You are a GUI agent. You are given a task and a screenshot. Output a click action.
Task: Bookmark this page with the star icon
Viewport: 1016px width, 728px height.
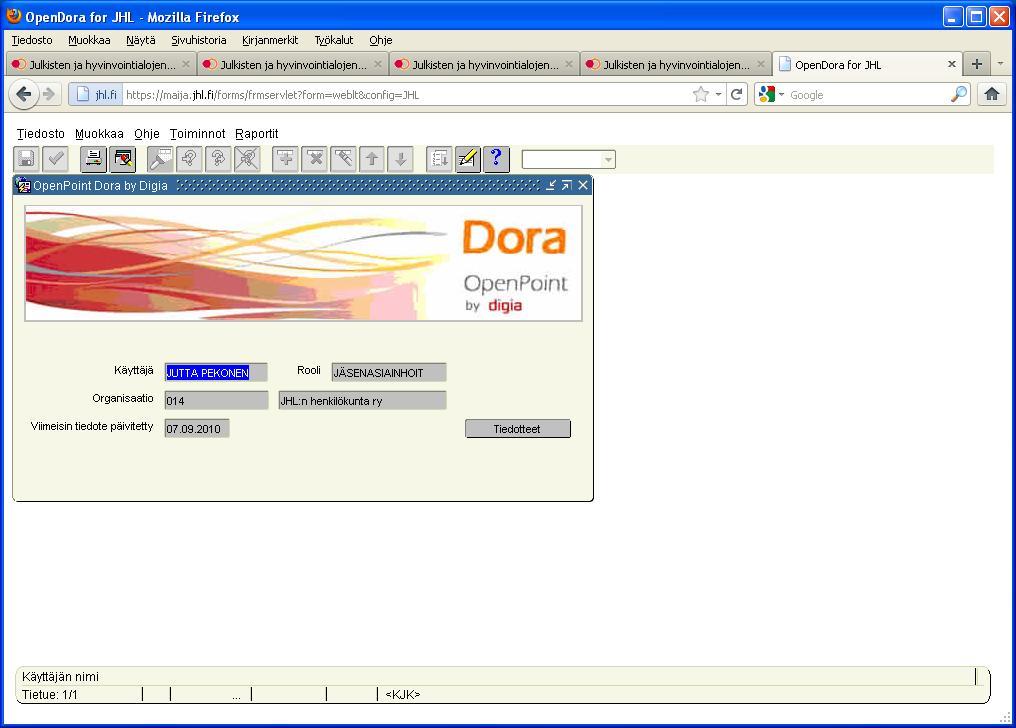[x=701, y=95]
